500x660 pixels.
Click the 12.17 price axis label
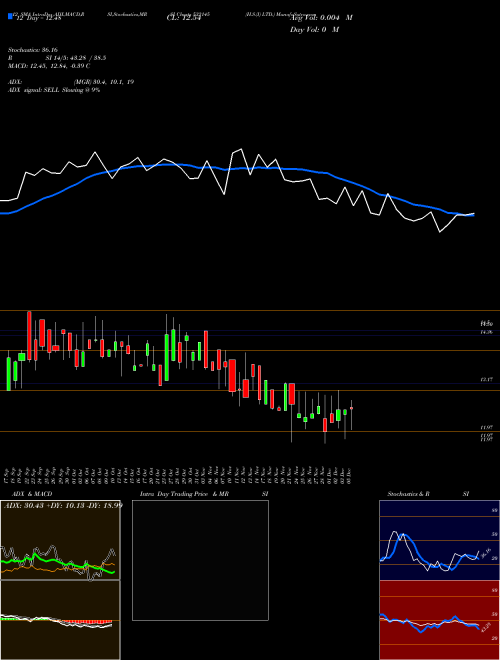click(487, 380)
